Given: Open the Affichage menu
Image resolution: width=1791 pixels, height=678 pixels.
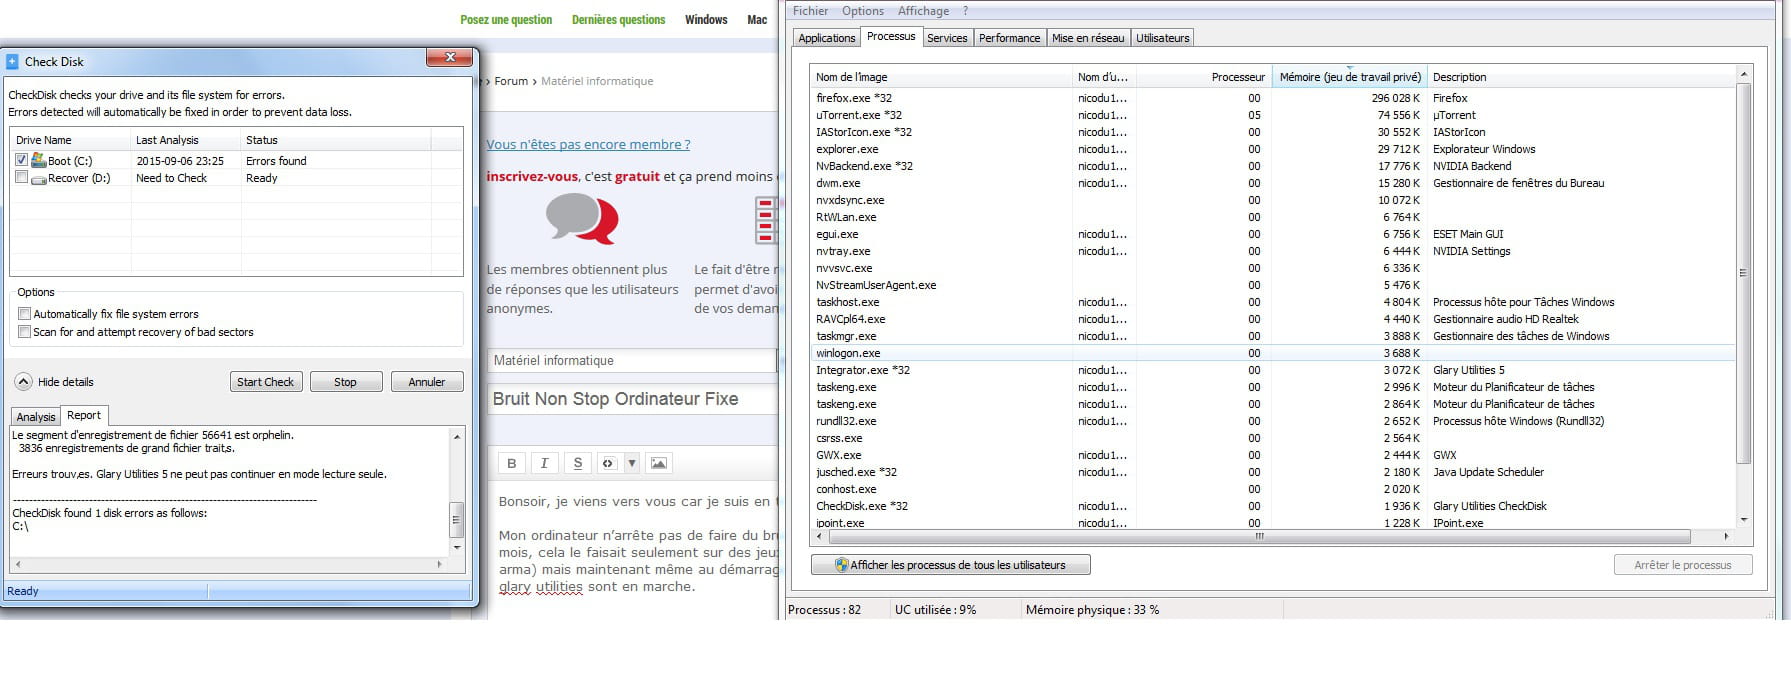Looking at the screenshot, I should tap(922, 11).
